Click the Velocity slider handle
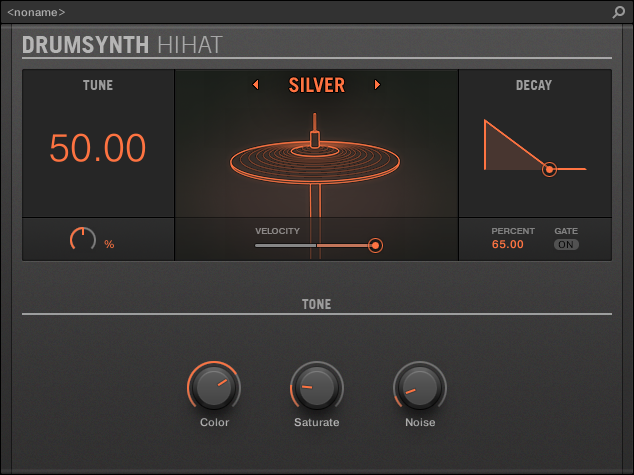 click(375, 245)
